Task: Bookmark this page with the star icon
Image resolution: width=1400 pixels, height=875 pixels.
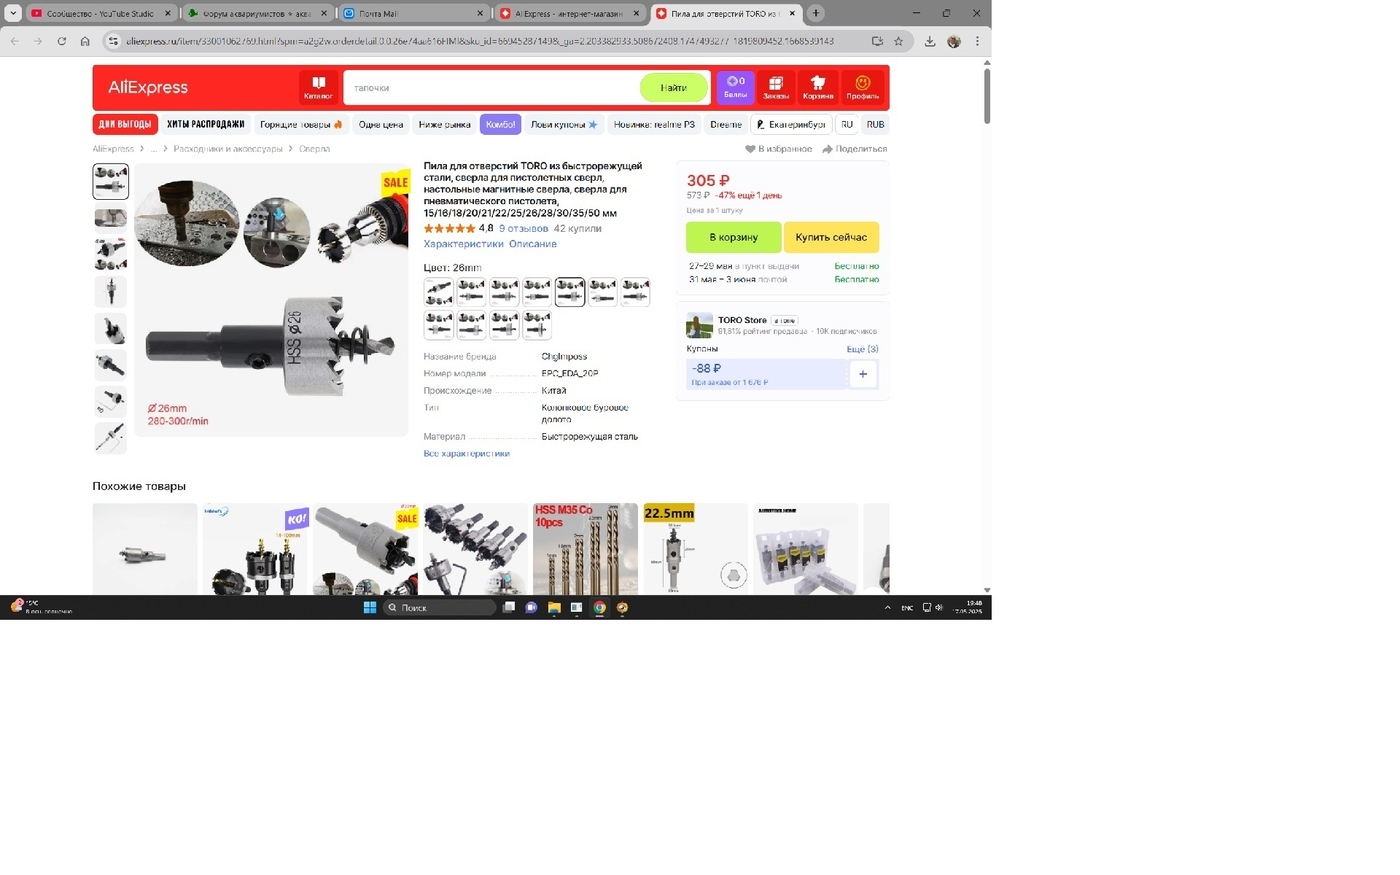Action: click(x=898, y=41)
